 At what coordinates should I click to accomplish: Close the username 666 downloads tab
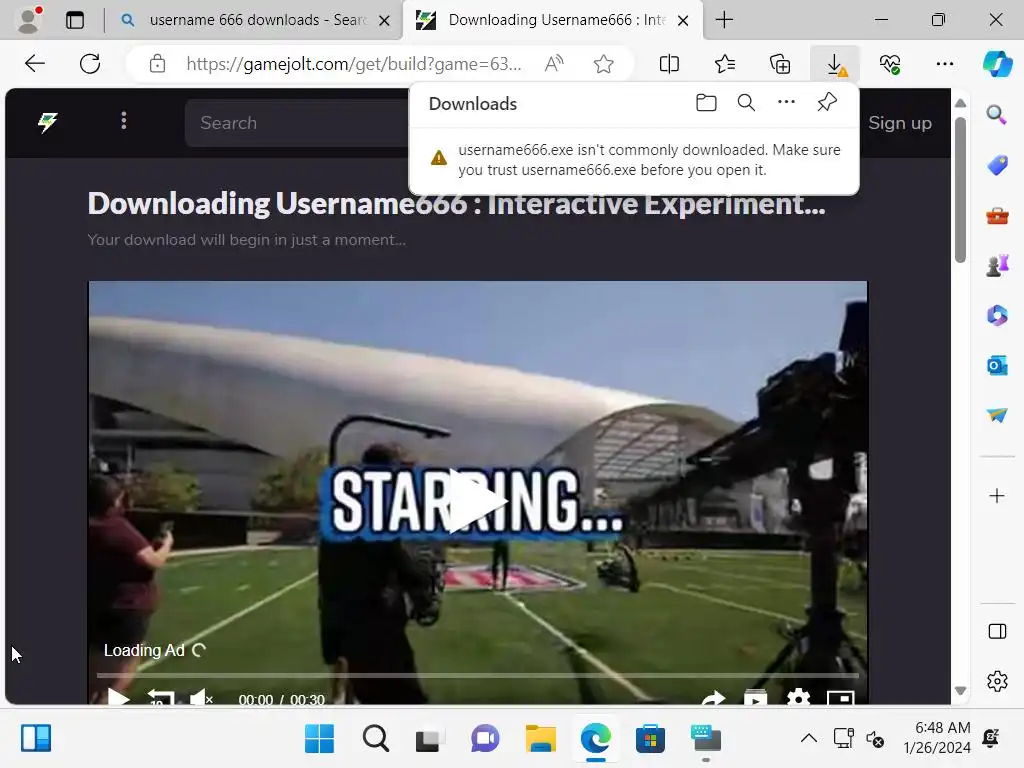(385, 20)
